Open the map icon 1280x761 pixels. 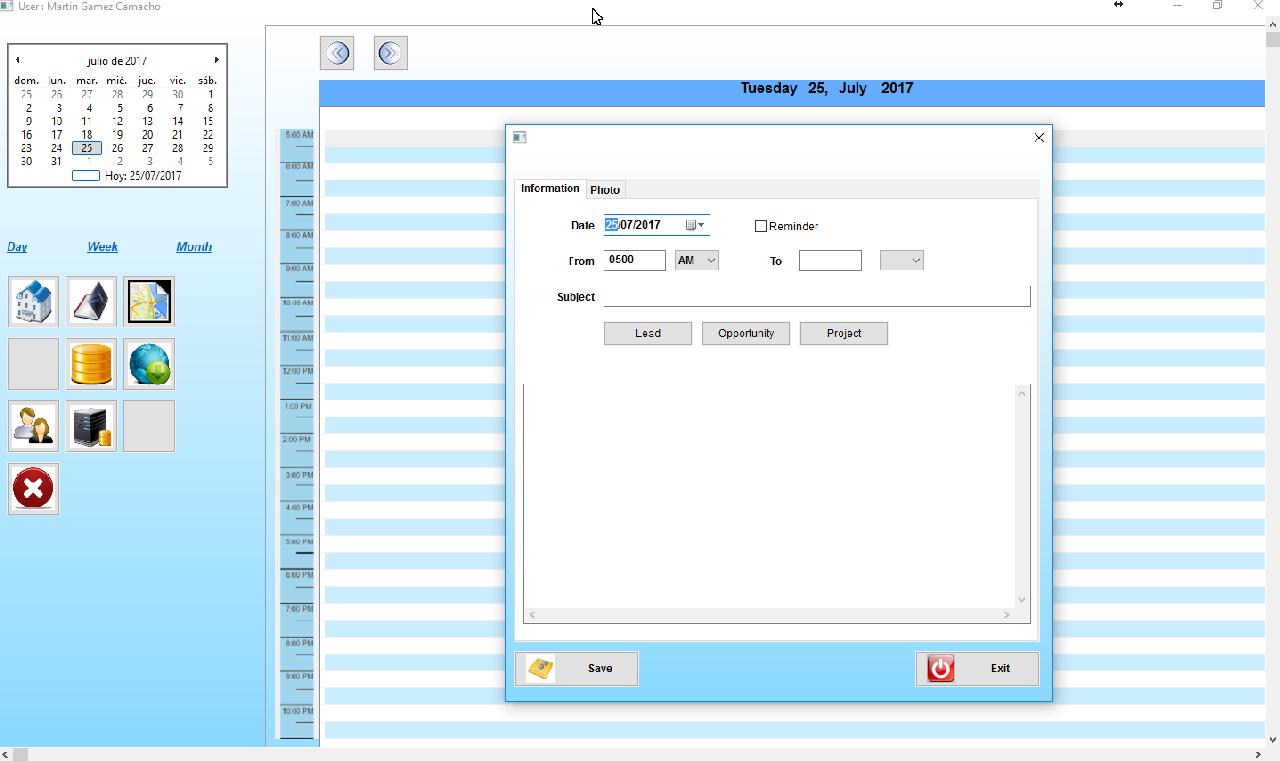pyautogui.click(x=149, y=302)
